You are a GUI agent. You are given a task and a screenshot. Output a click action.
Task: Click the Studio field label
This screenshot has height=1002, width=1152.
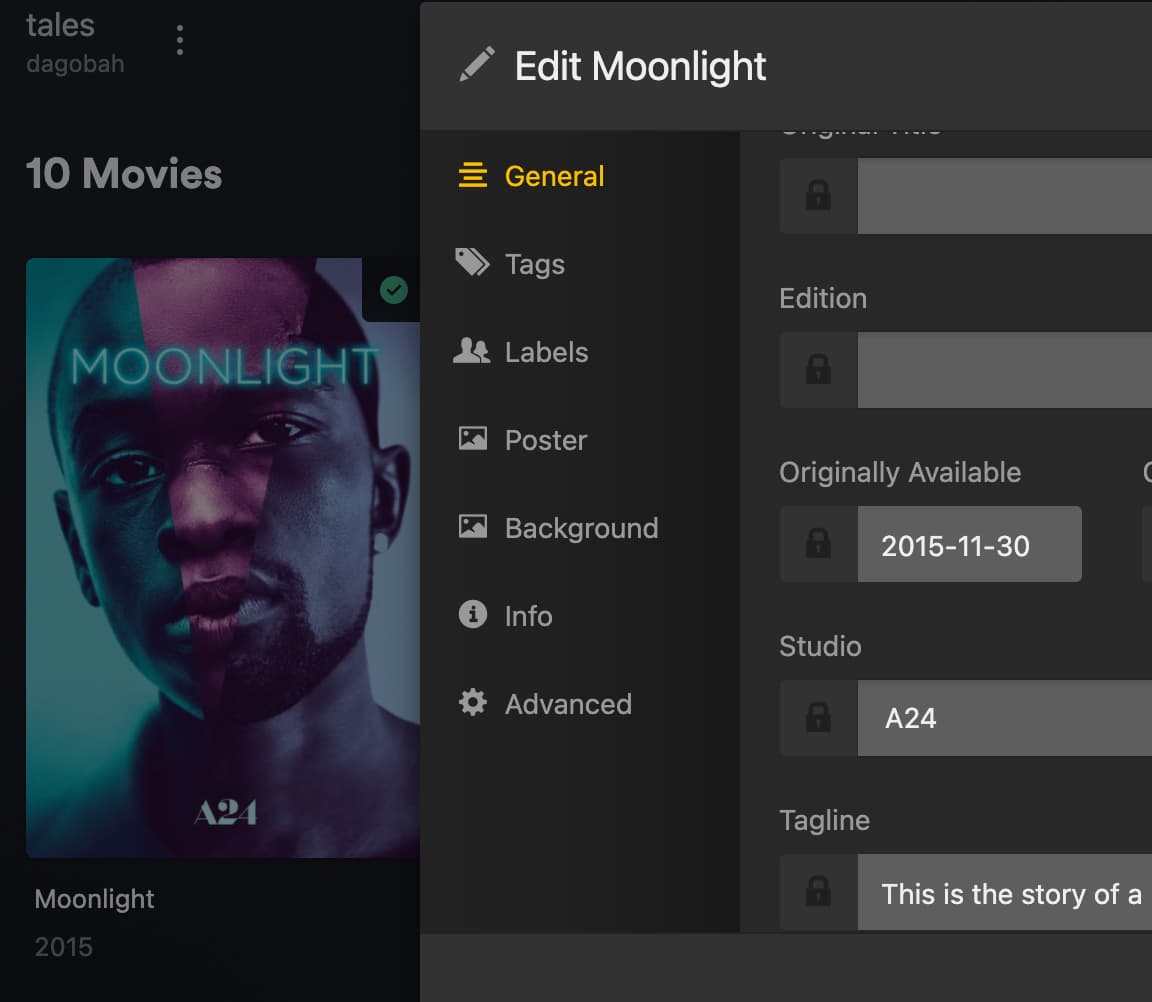[x=820, y=646]
